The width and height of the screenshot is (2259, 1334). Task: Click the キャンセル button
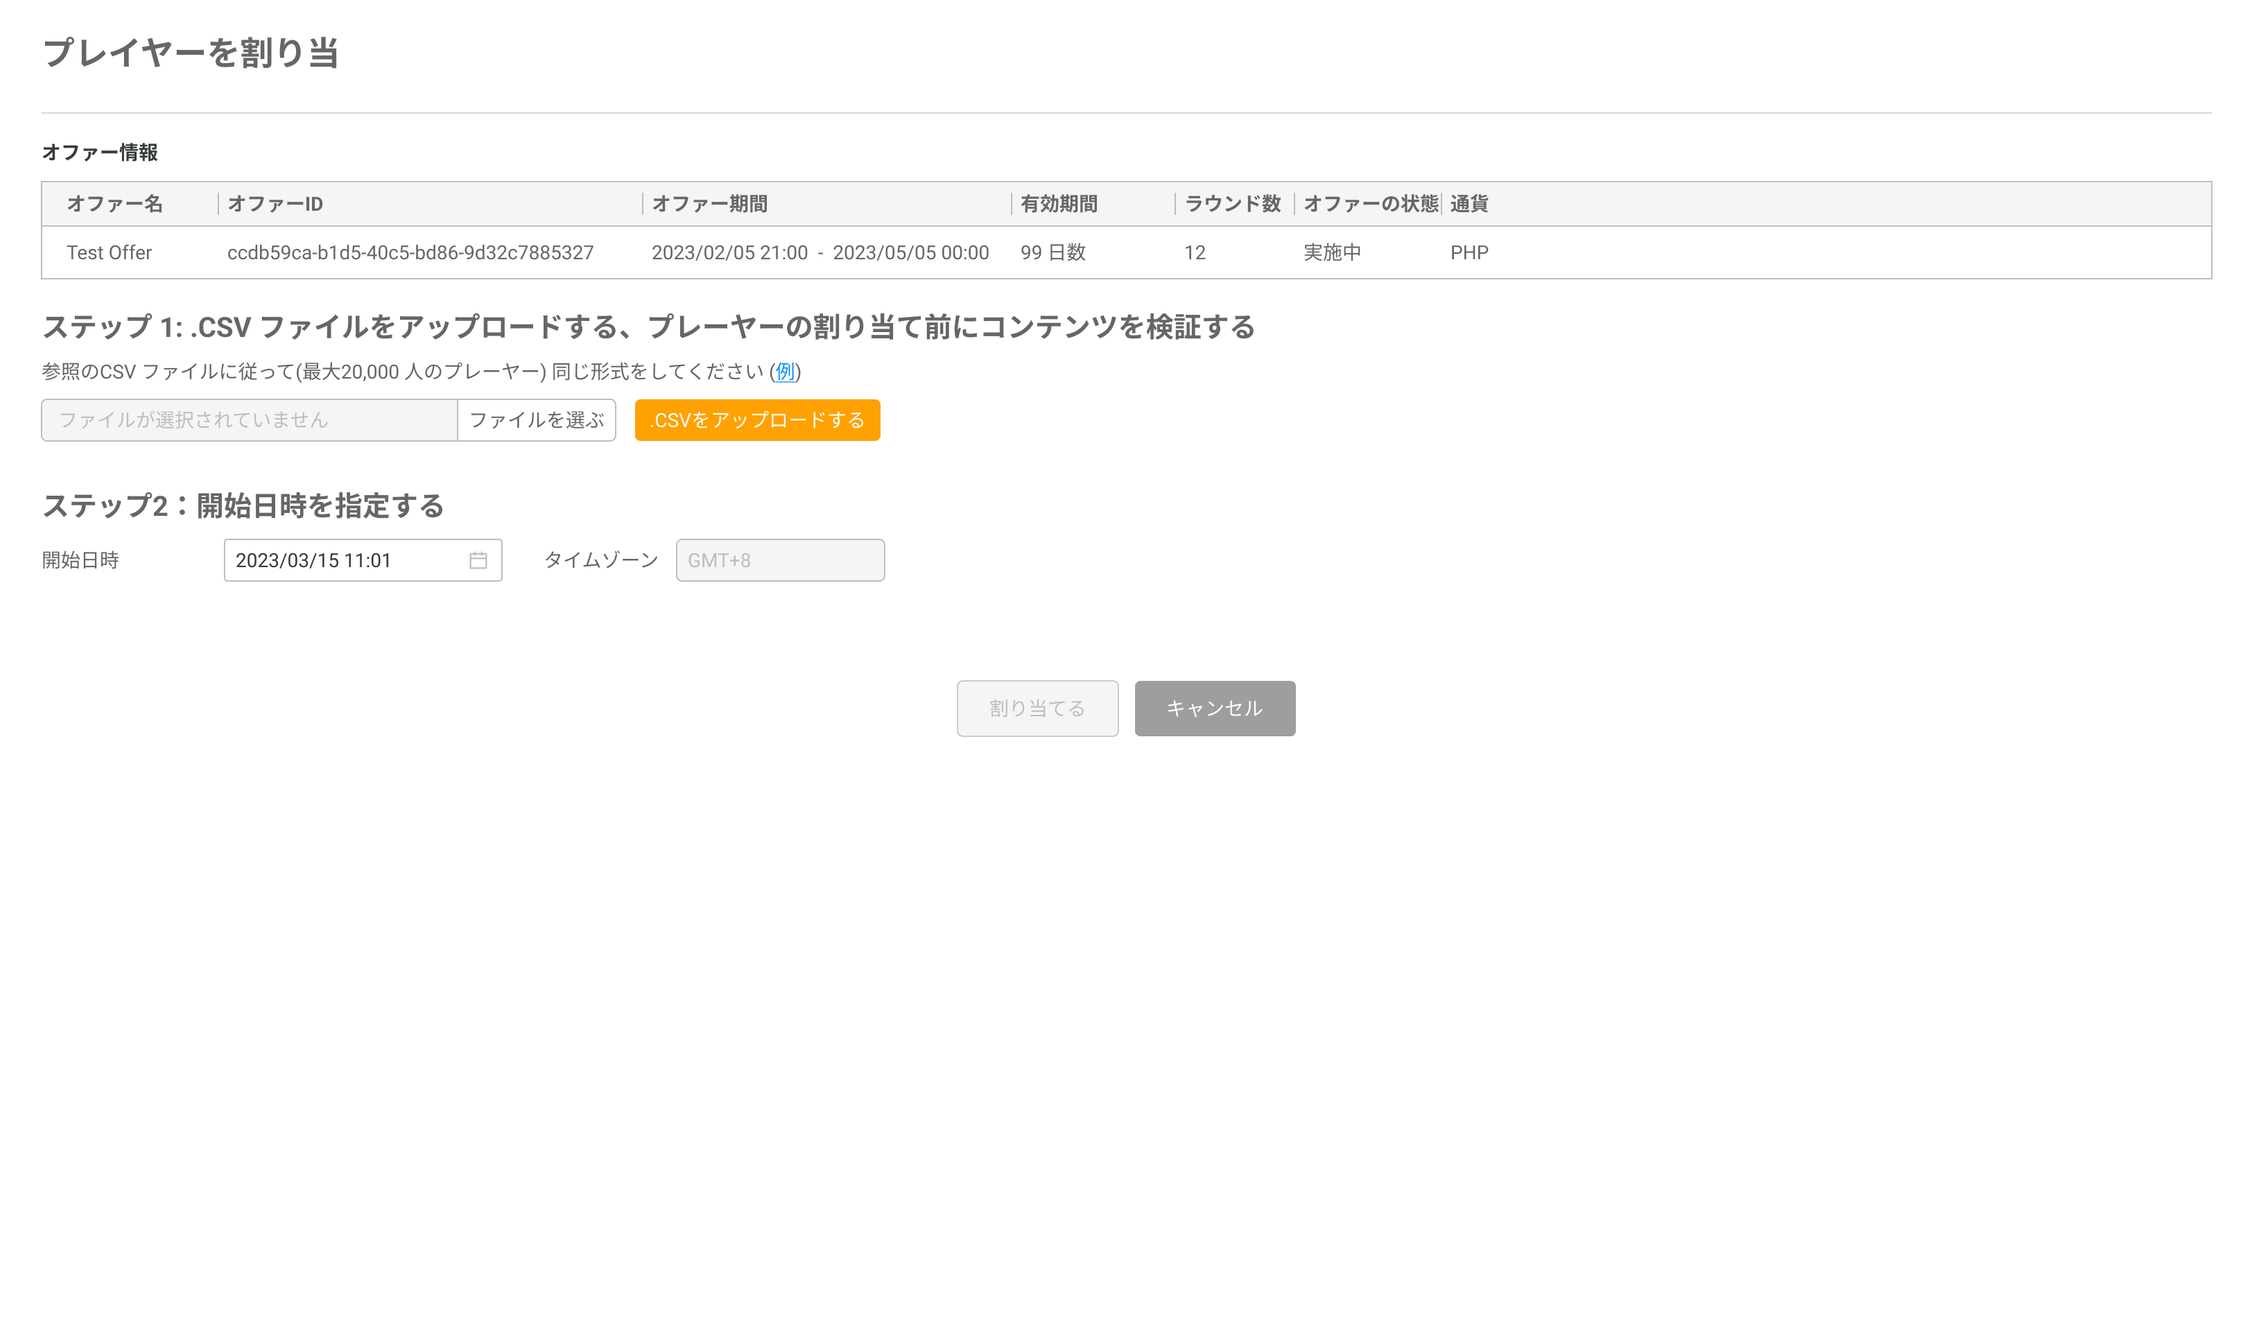coord(1214,708)
